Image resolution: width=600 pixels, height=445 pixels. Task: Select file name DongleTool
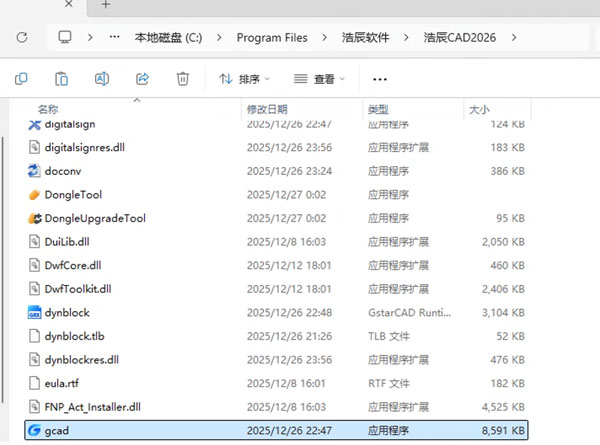tap(73, 195)
